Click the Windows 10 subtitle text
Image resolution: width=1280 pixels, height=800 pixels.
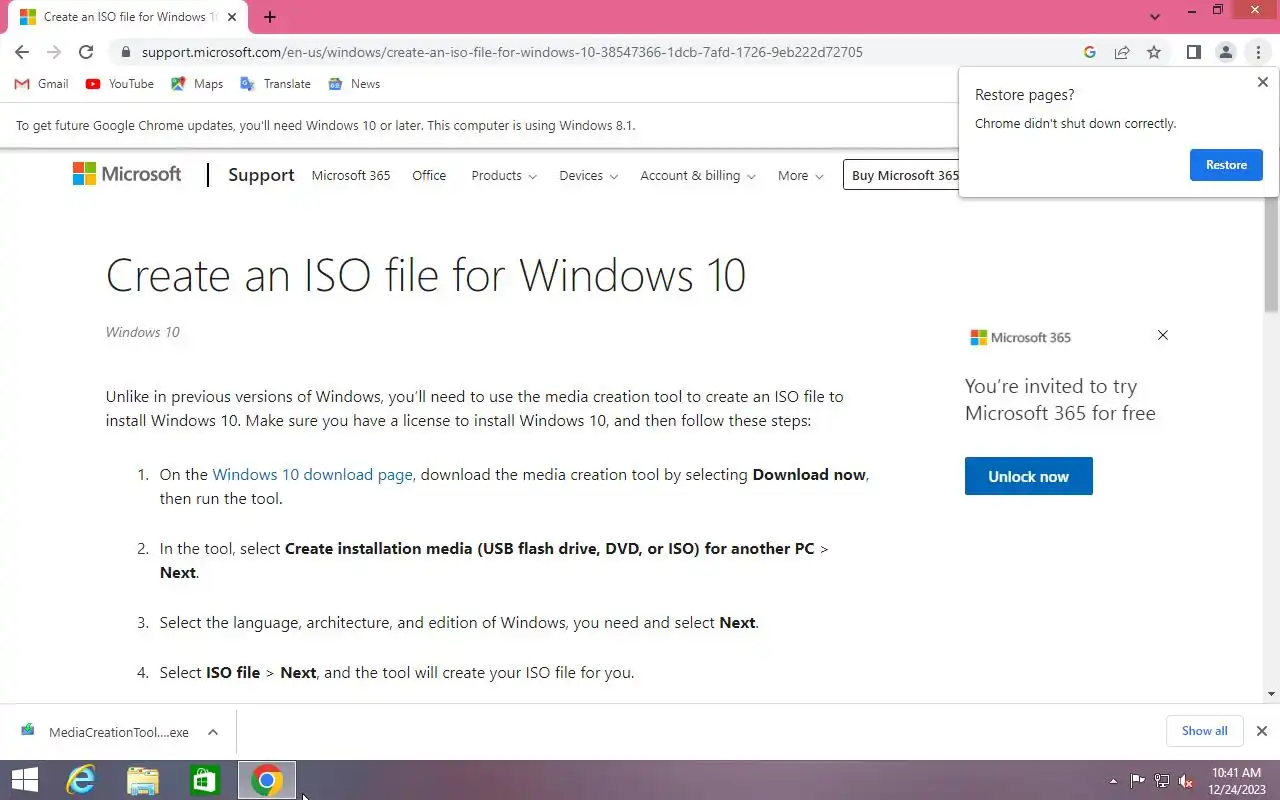point(143,332)
